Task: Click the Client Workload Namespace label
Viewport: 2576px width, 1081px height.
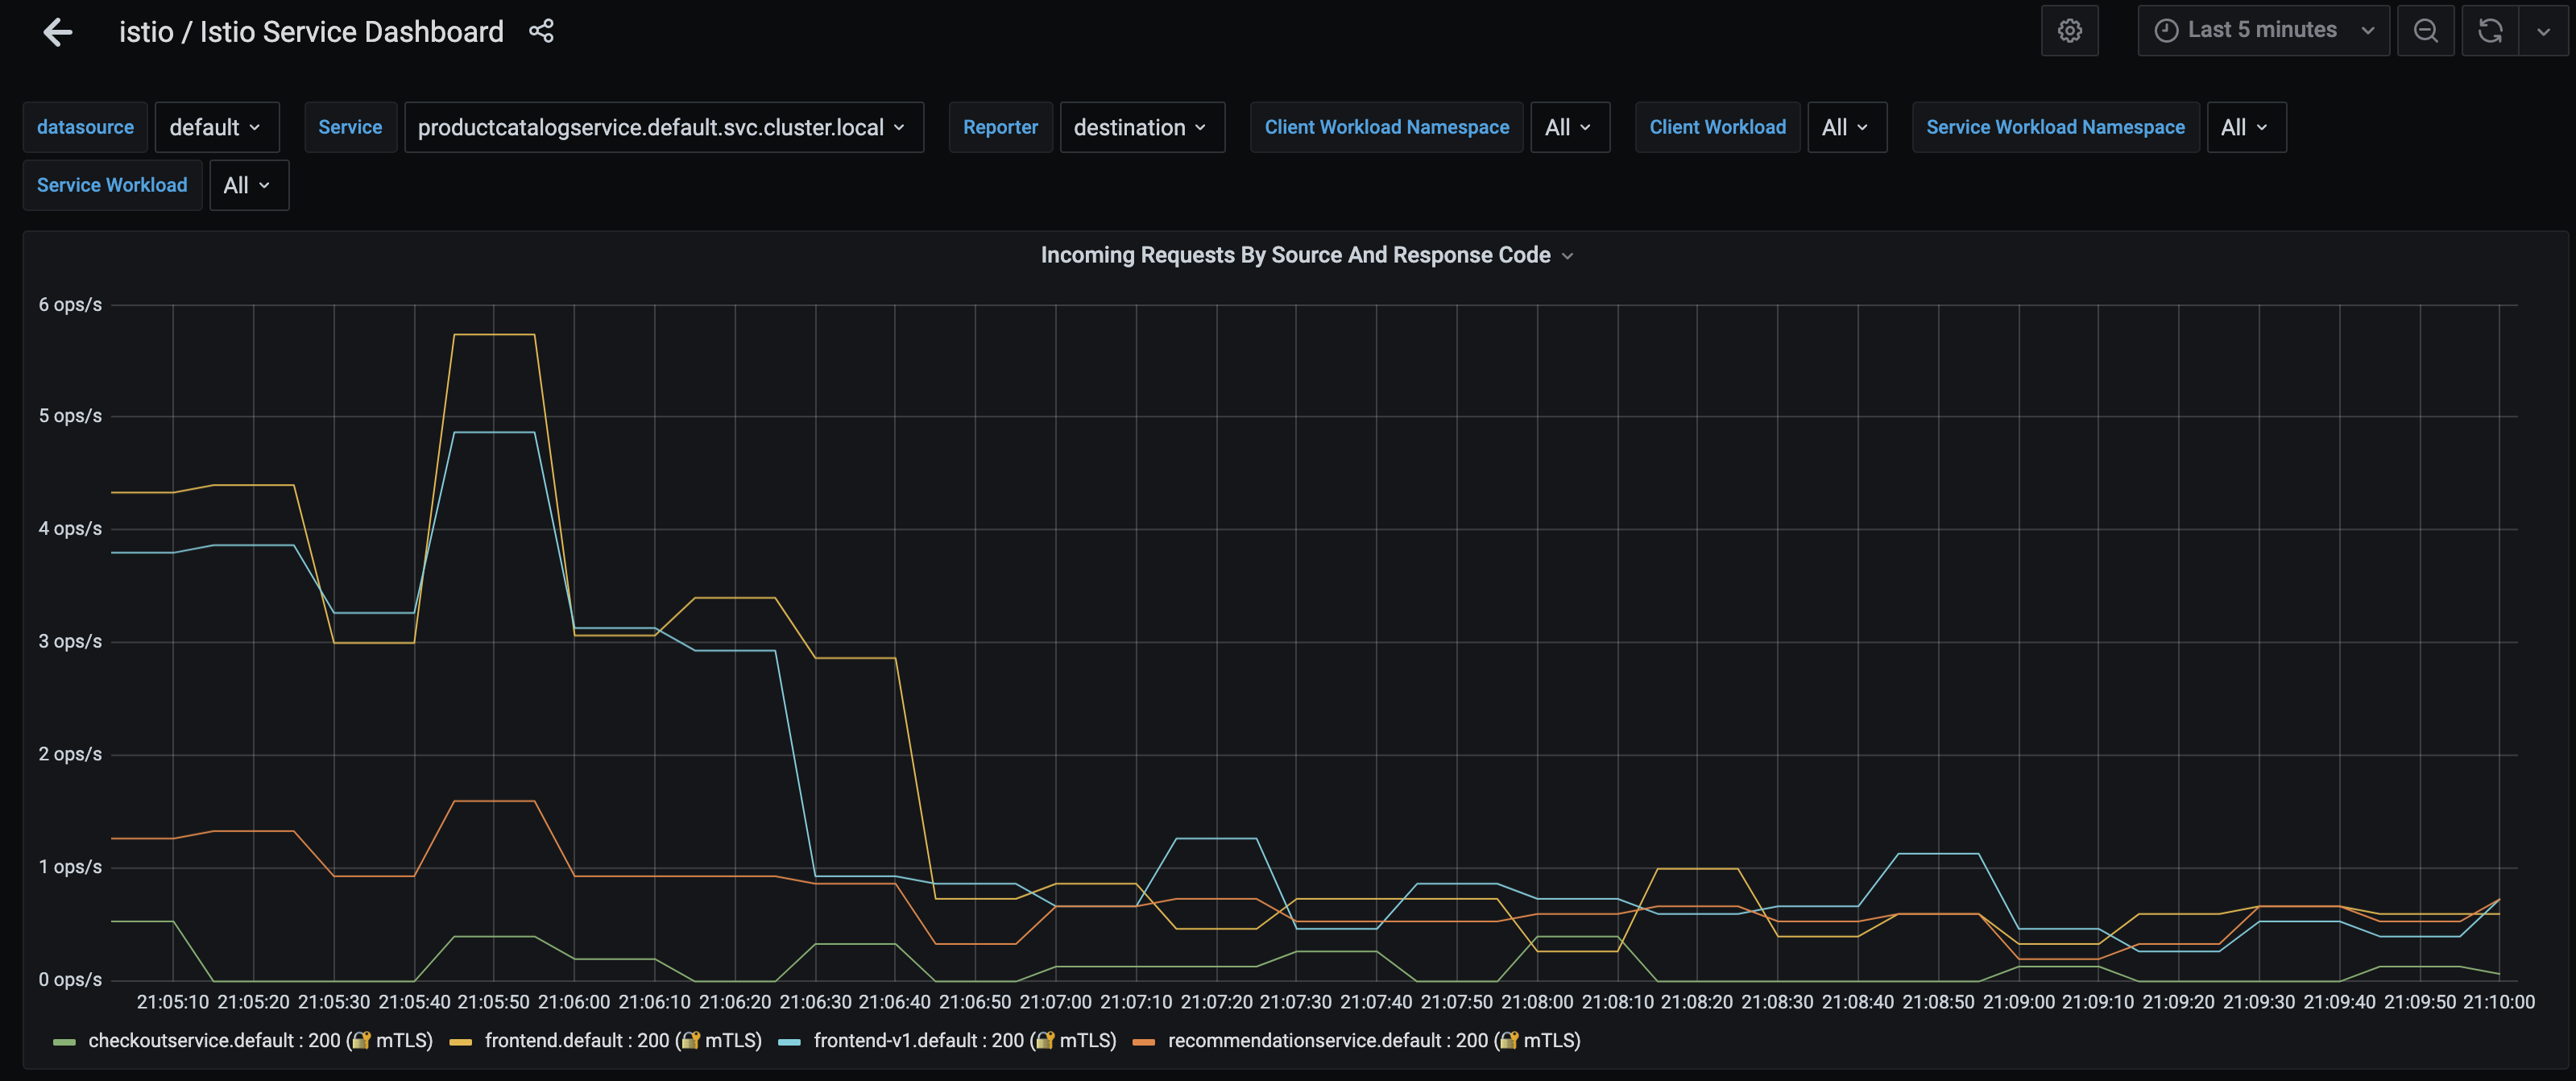Action: click(x=1386, y=127)
